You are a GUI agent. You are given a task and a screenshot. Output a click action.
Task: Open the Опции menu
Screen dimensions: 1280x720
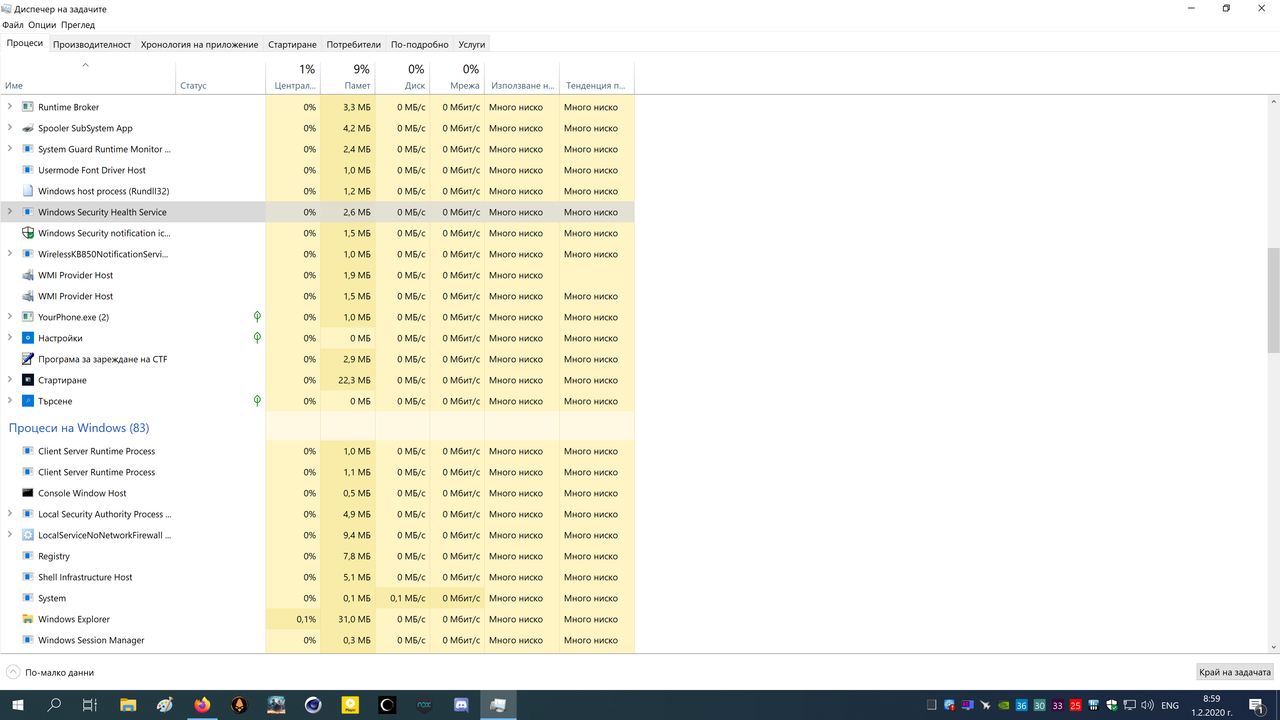[42, 24]
